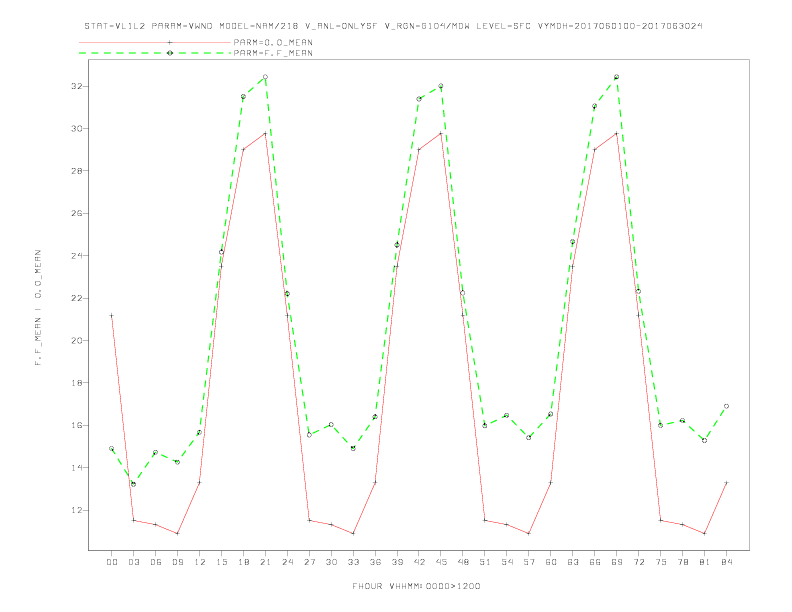Viewport: 792px width, 612px height.
Task: Click the red observed data point at hour 00
Action: tap(112, 316)
